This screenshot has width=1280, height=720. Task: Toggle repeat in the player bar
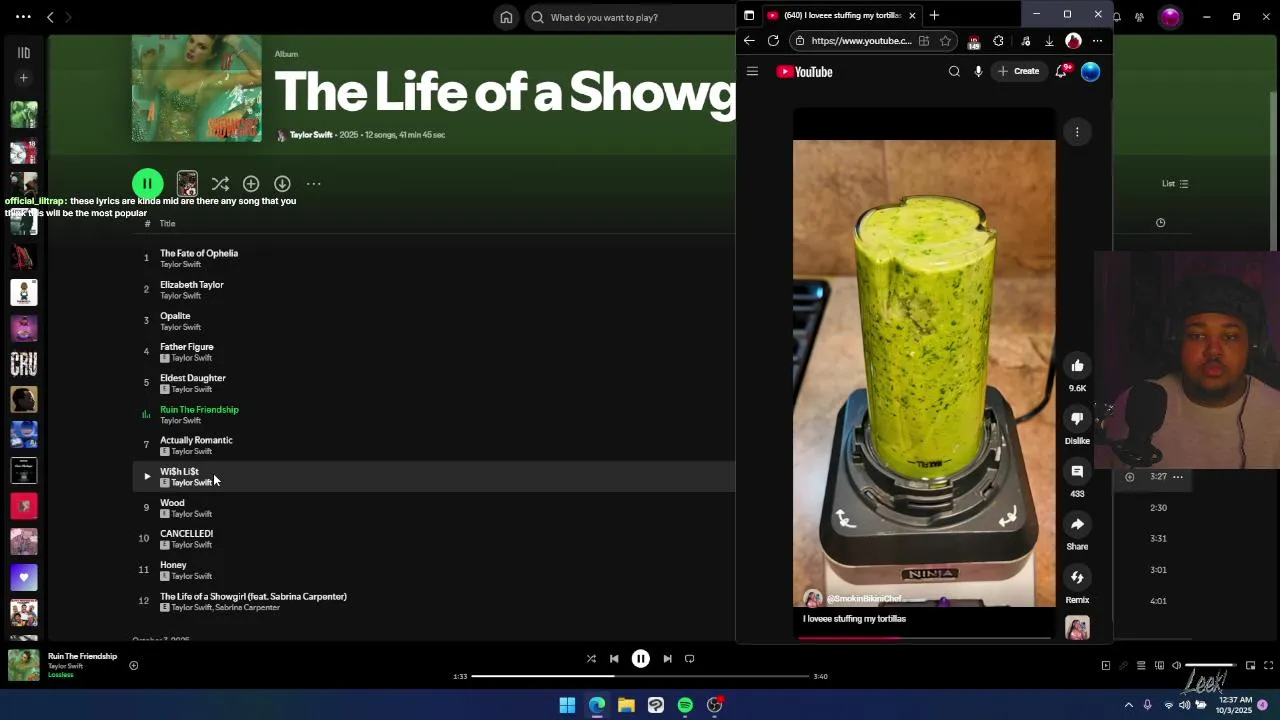pos(689,659)
